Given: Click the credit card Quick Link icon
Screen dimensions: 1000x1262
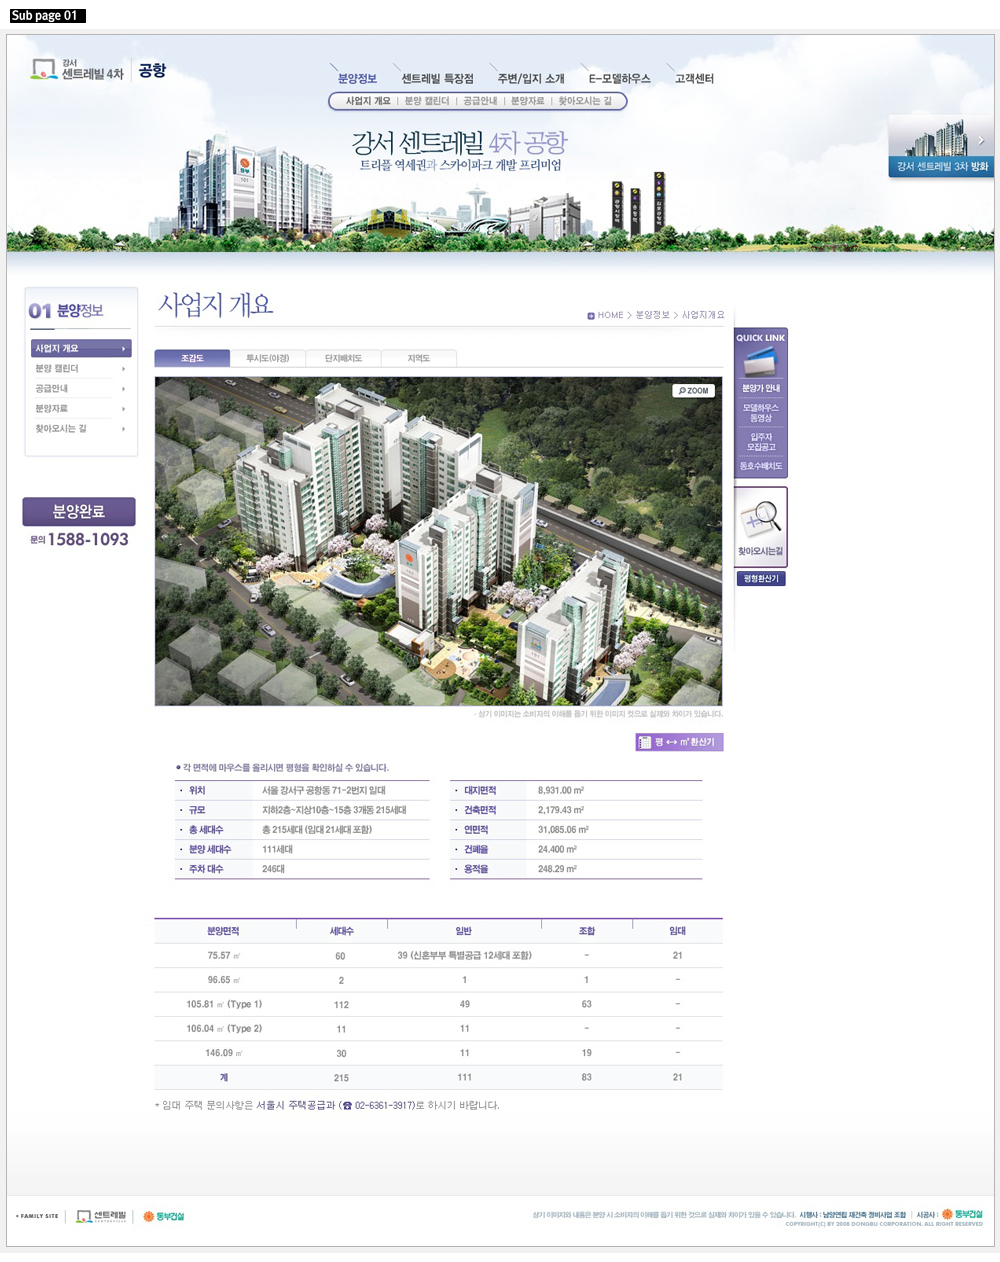Looking at the screenshot, I should [x=760, y=362].
